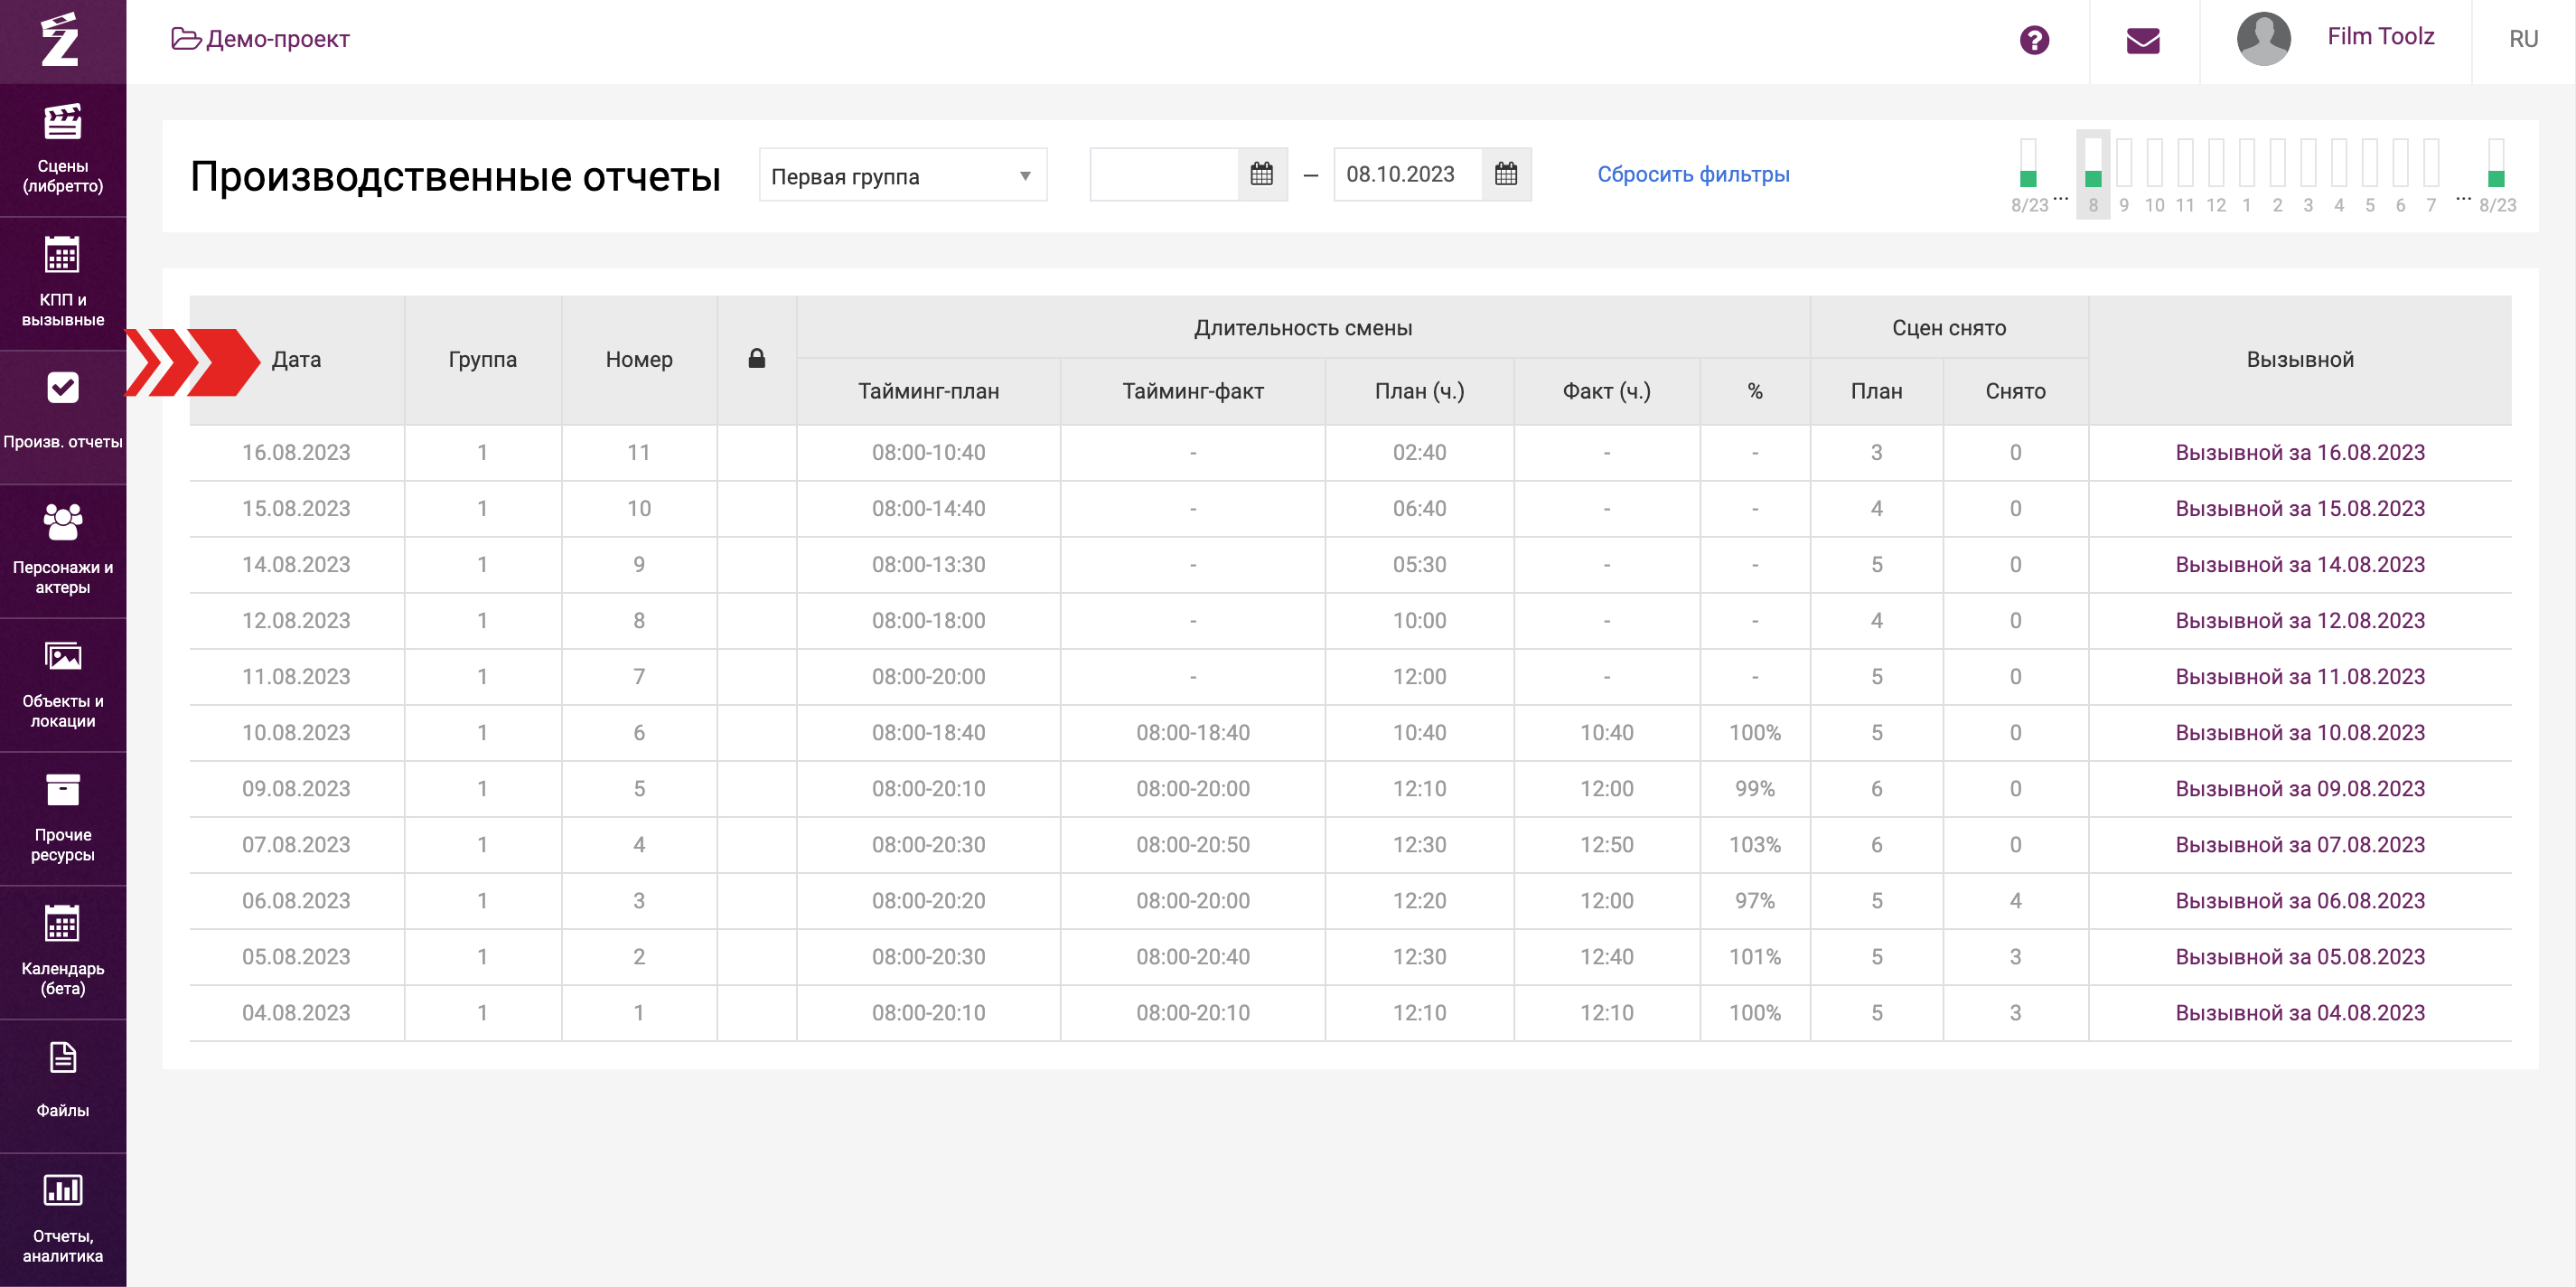Click the Вызывной column header
This screenshot has width=2576, height=1287.
(x=2300, y=359)
